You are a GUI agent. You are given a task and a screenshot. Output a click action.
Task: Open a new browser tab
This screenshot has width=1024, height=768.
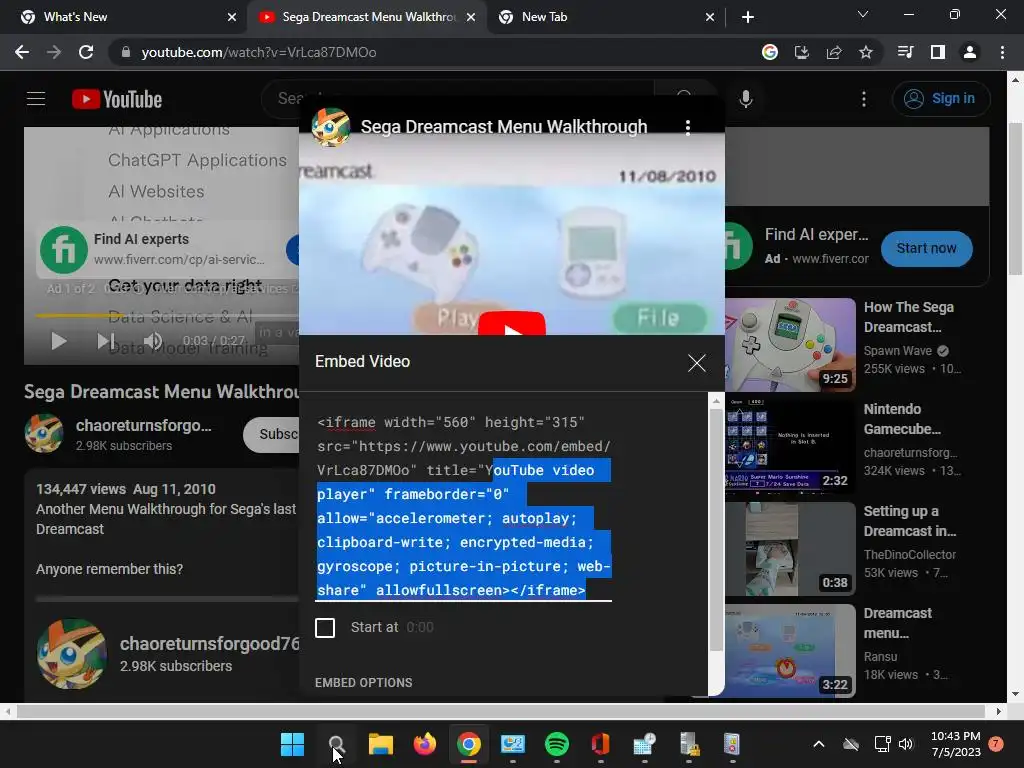point(748,17)
